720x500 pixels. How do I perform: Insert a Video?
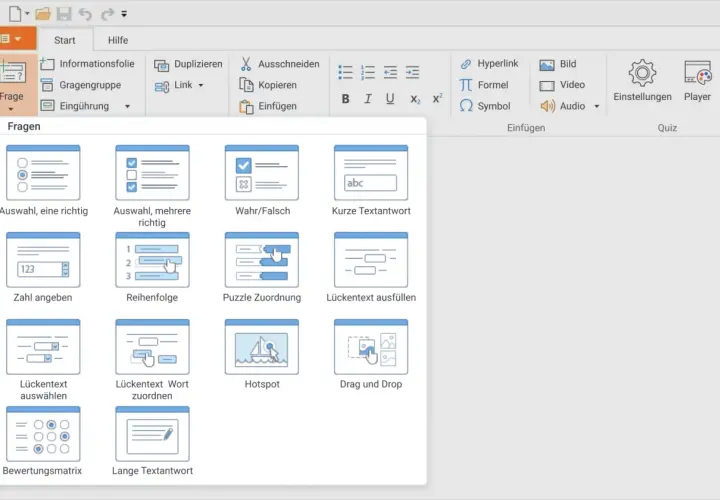pyautogui.click(x=562, y=85)
